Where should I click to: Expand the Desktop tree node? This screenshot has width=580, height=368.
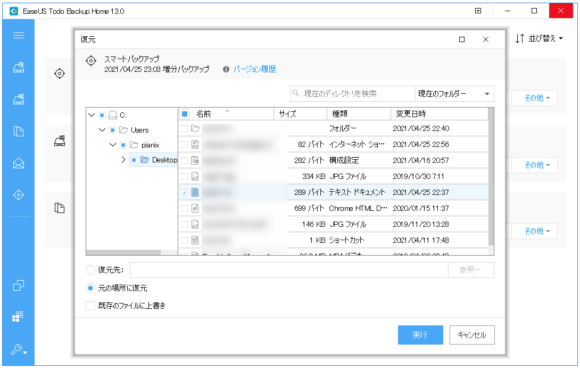click(124, 160)
